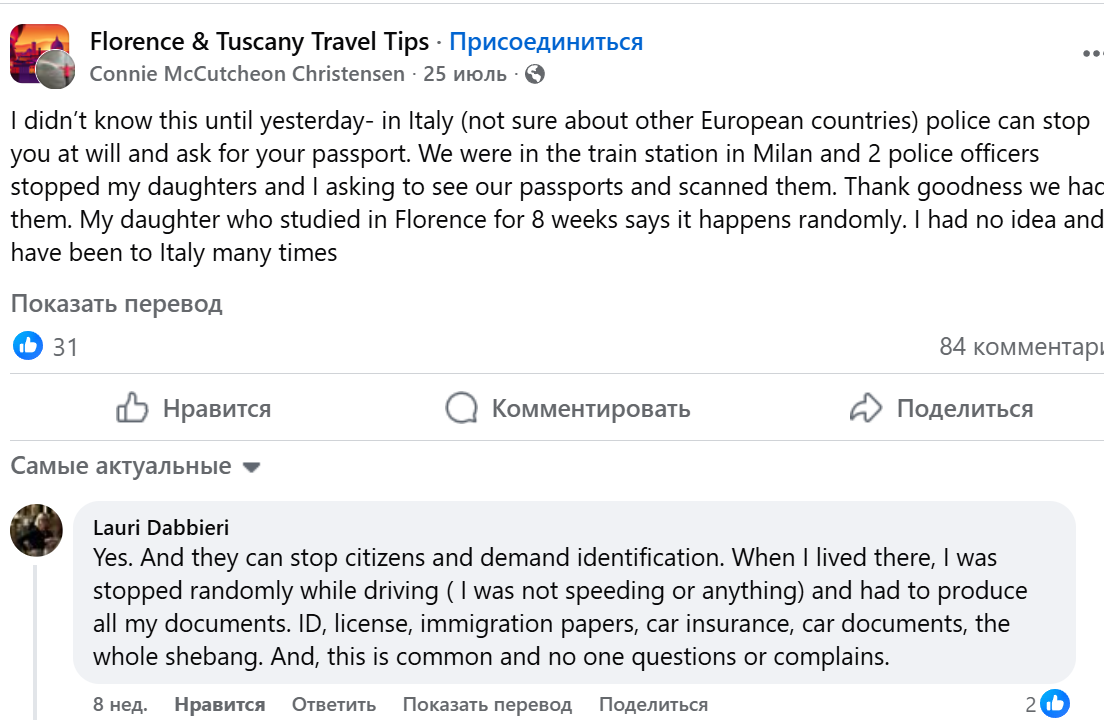Open Florence & Tuscany Travel Tips group
Screen dimensions: 1104x720
pyautogui.click(x=259, y=42)
